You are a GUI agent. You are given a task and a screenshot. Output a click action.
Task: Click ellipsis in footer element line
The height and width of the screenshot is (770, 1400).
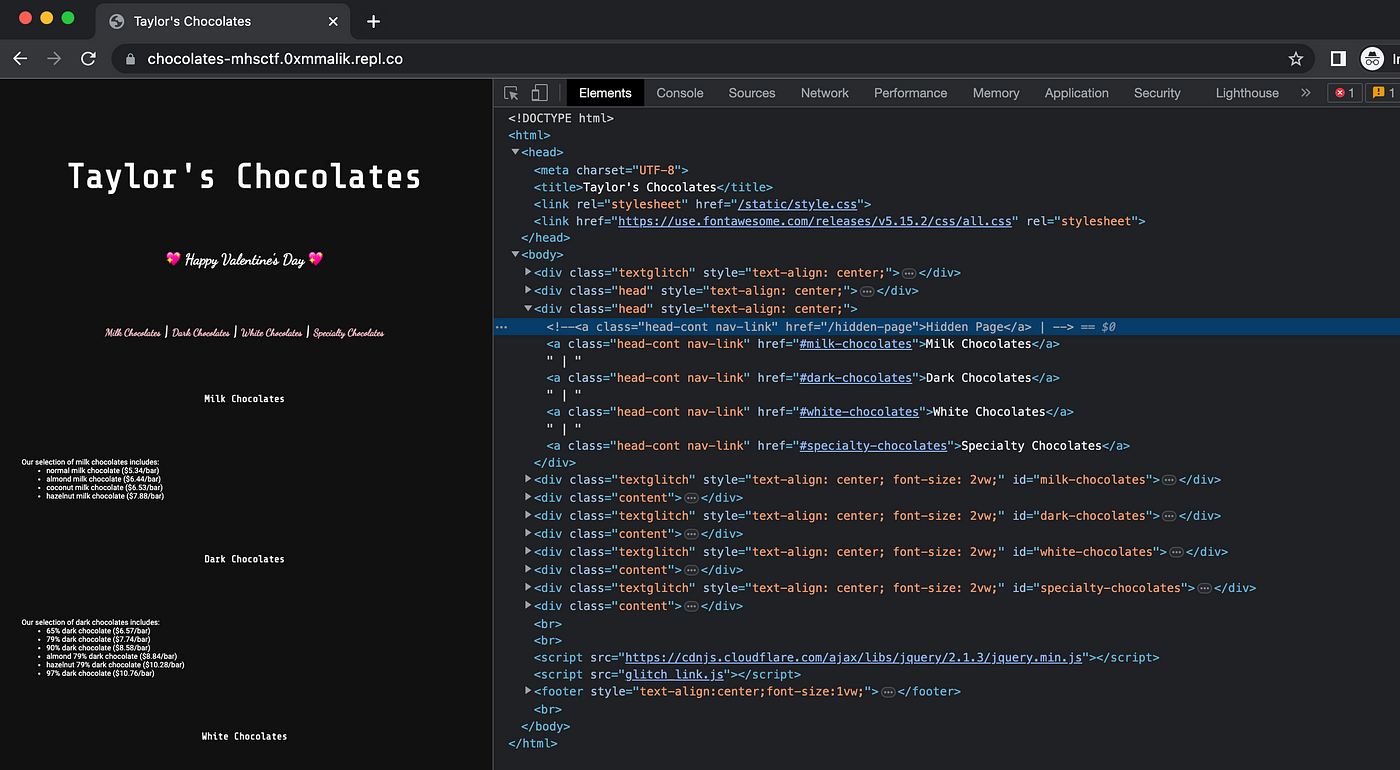pyautogui.click(x=888, y=692)
